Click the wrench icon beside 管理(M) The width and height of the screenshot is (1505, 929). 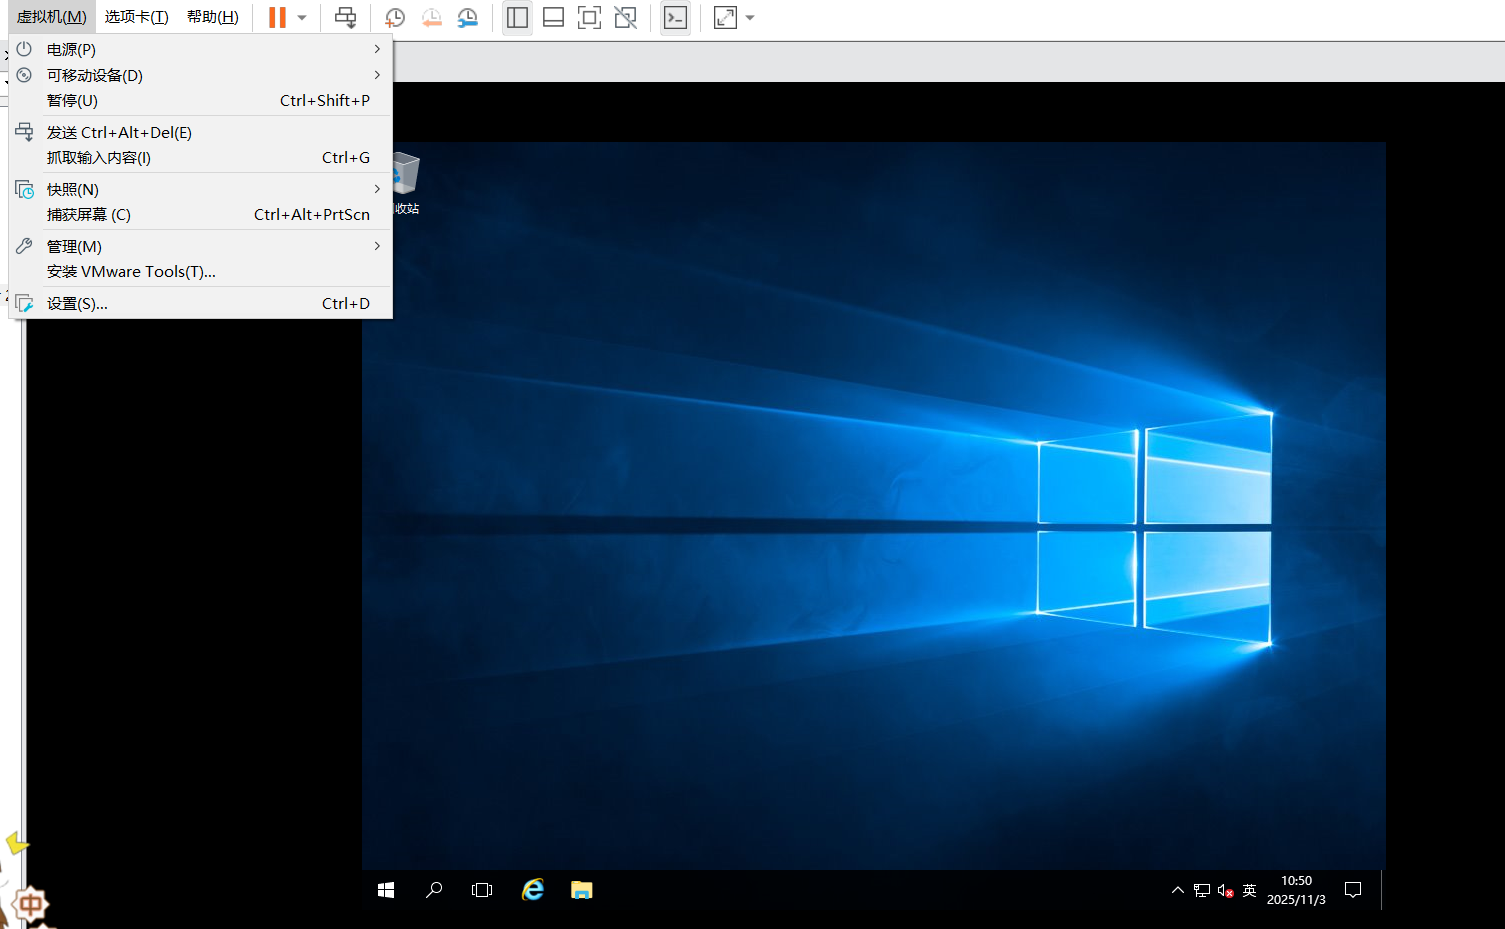click(24, 246)
